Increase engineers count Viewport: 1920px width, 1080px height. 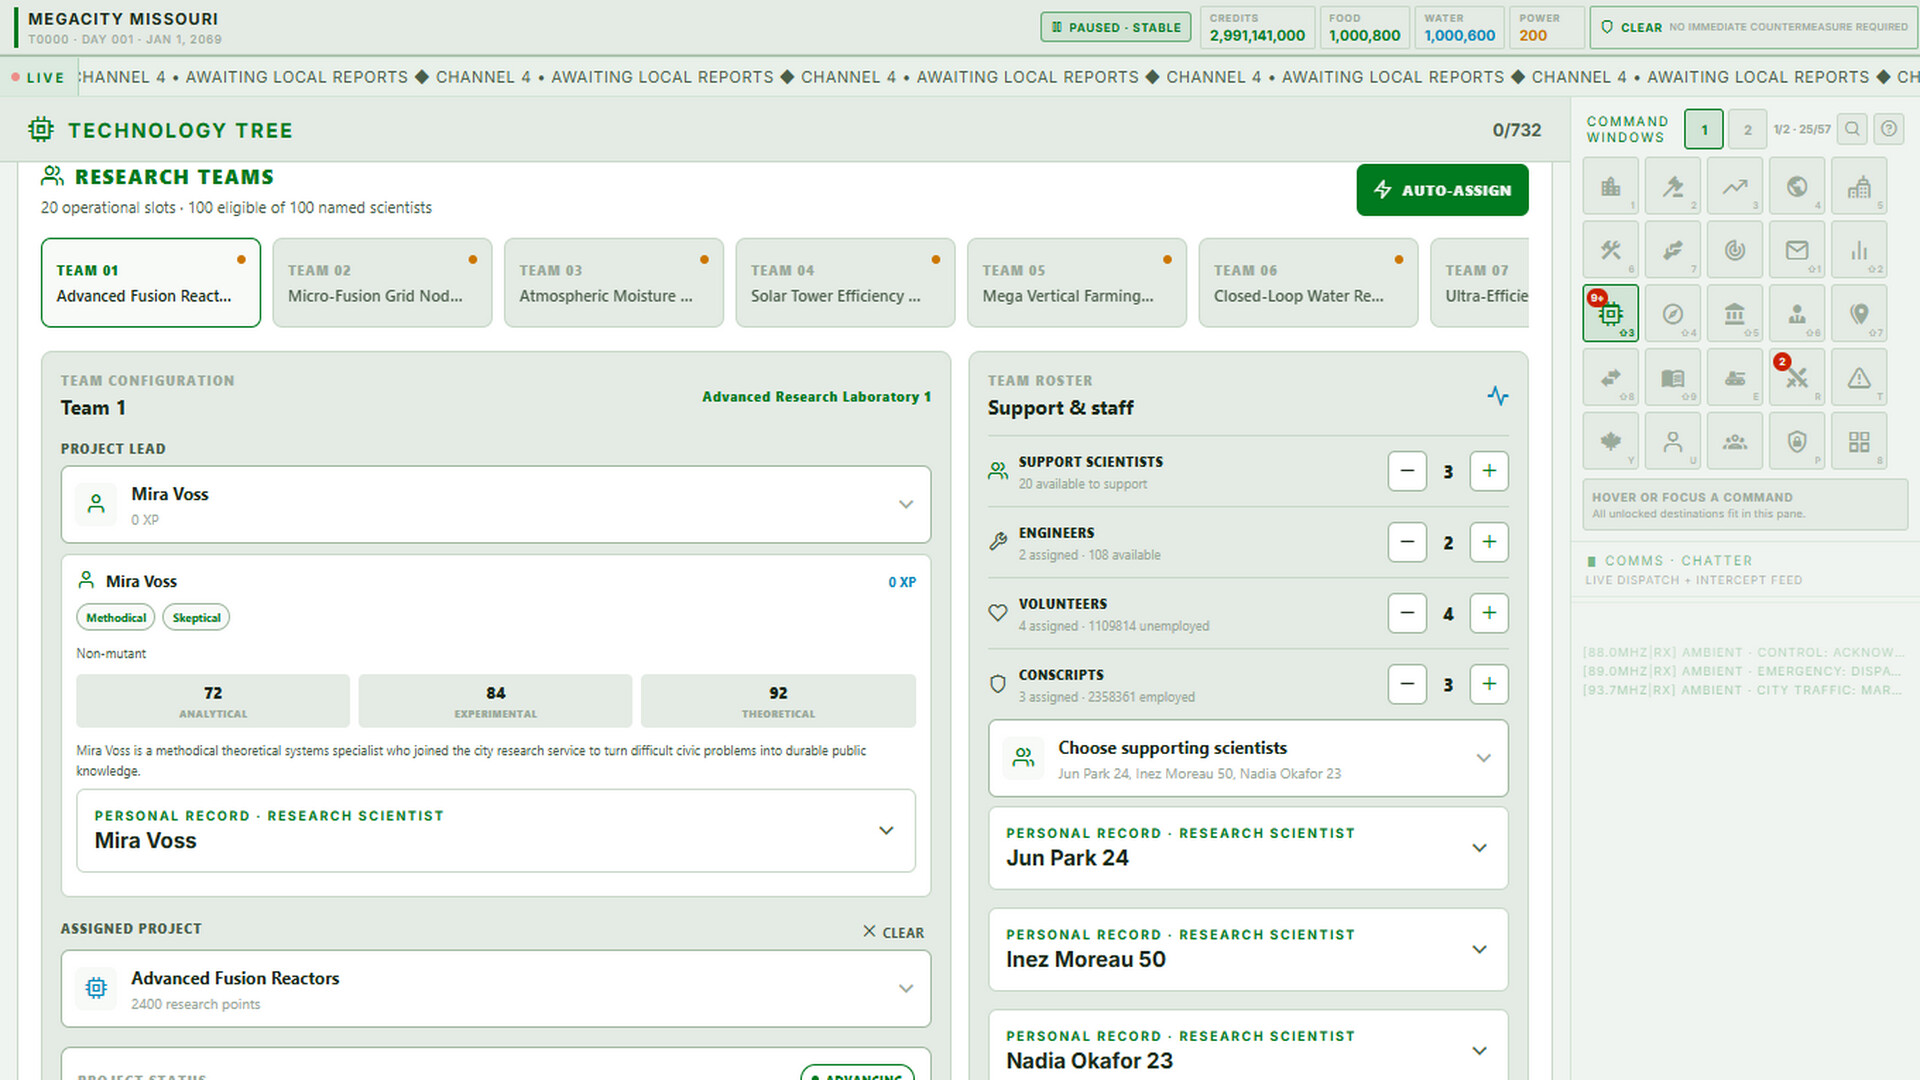[1489, 542]
